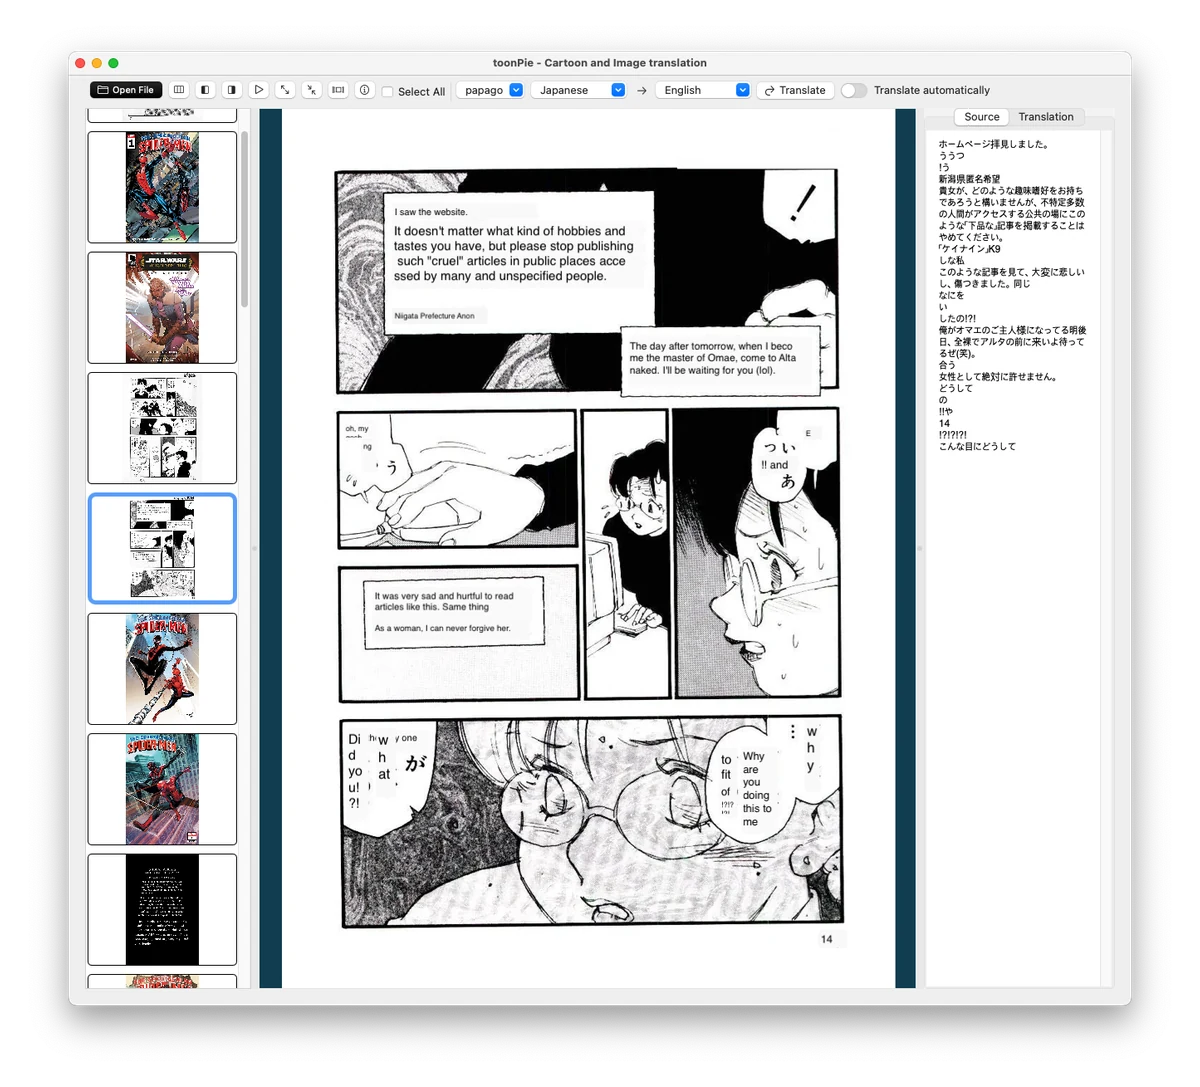Viewport: 1200px width, 1087px height.
Task: Open the info circle icon
Action: (x=365, y=90)
